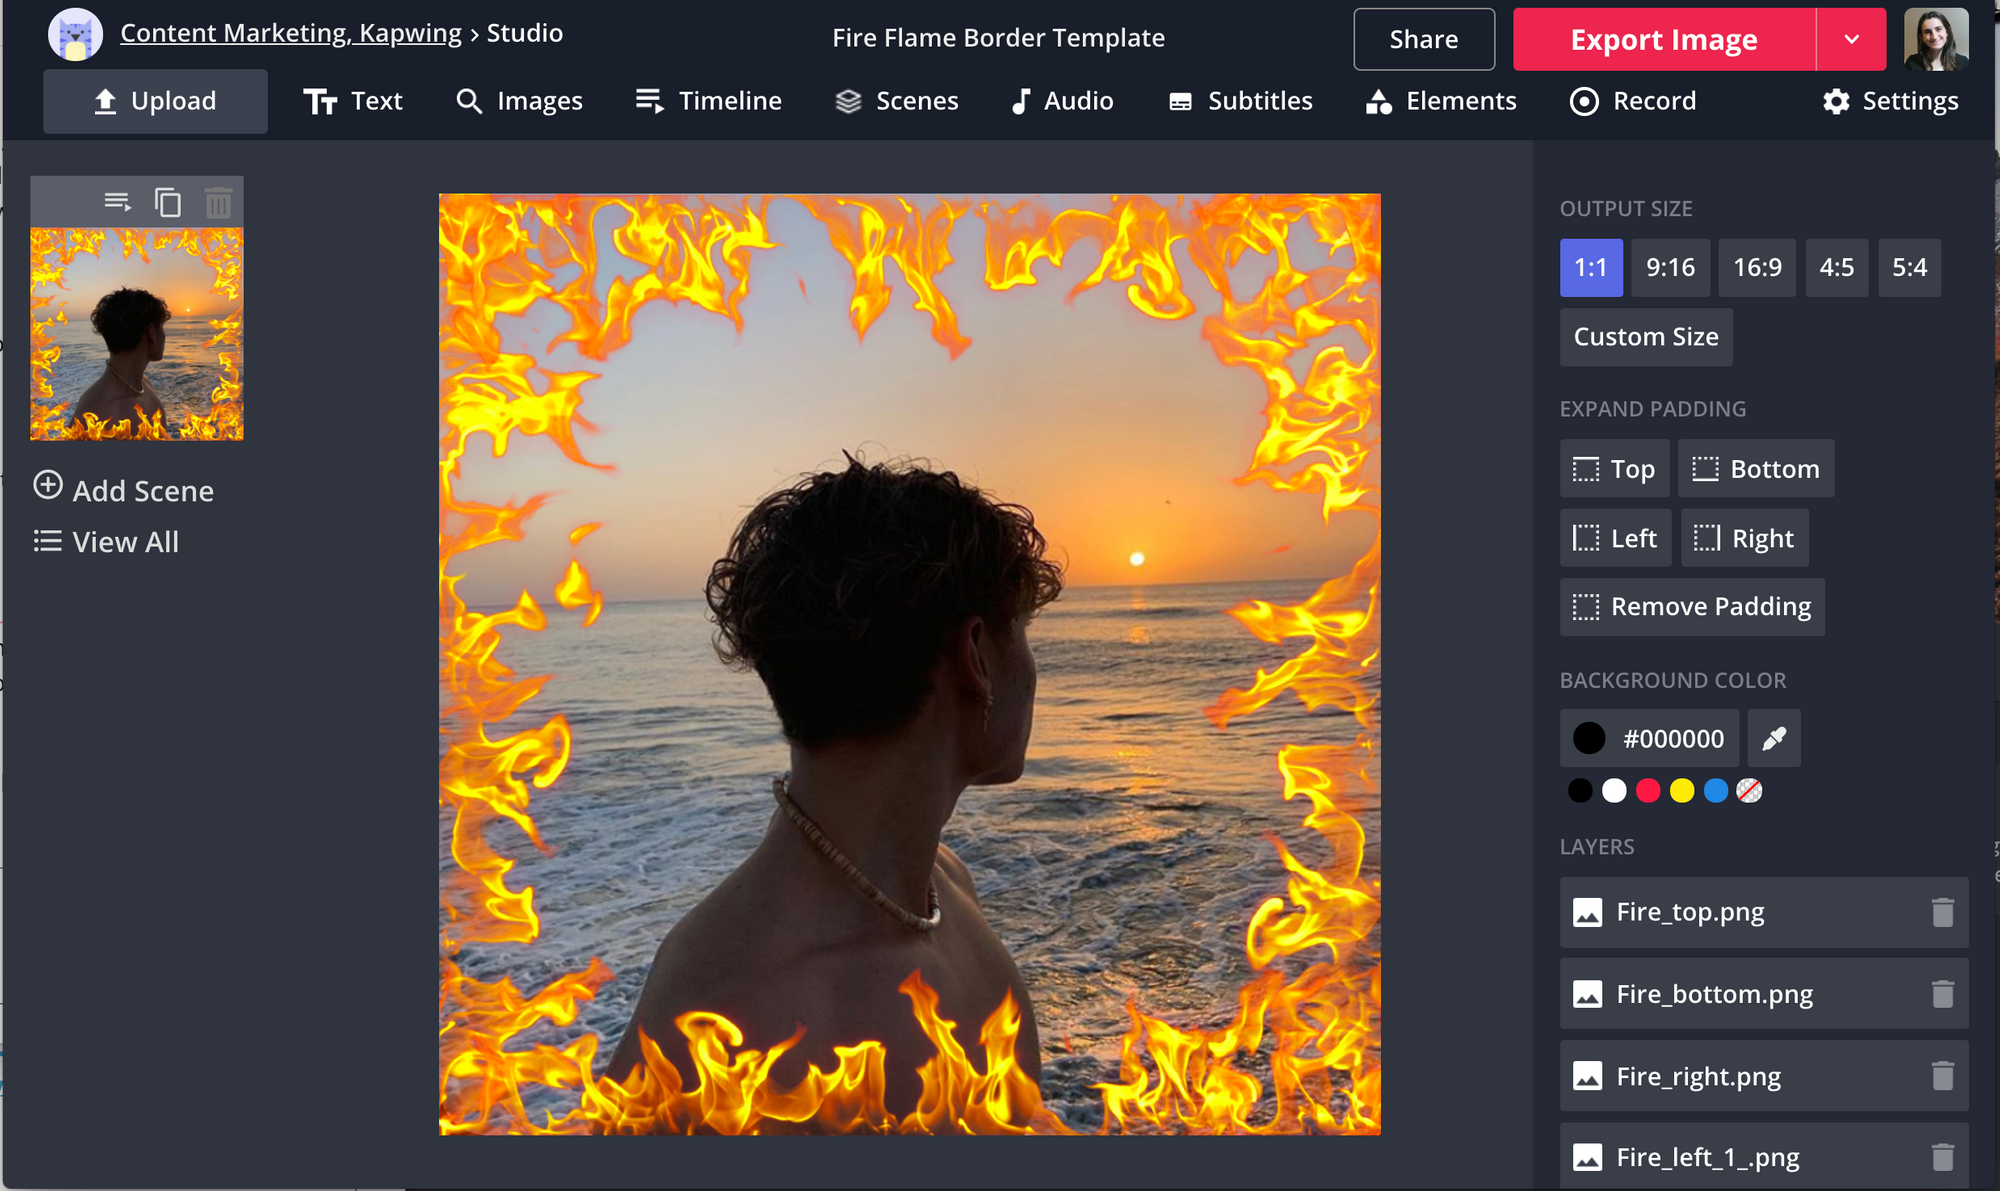Click the Kapwing cat logo
This screenshot has width=2000, height=1191.
tap(76, 35)
